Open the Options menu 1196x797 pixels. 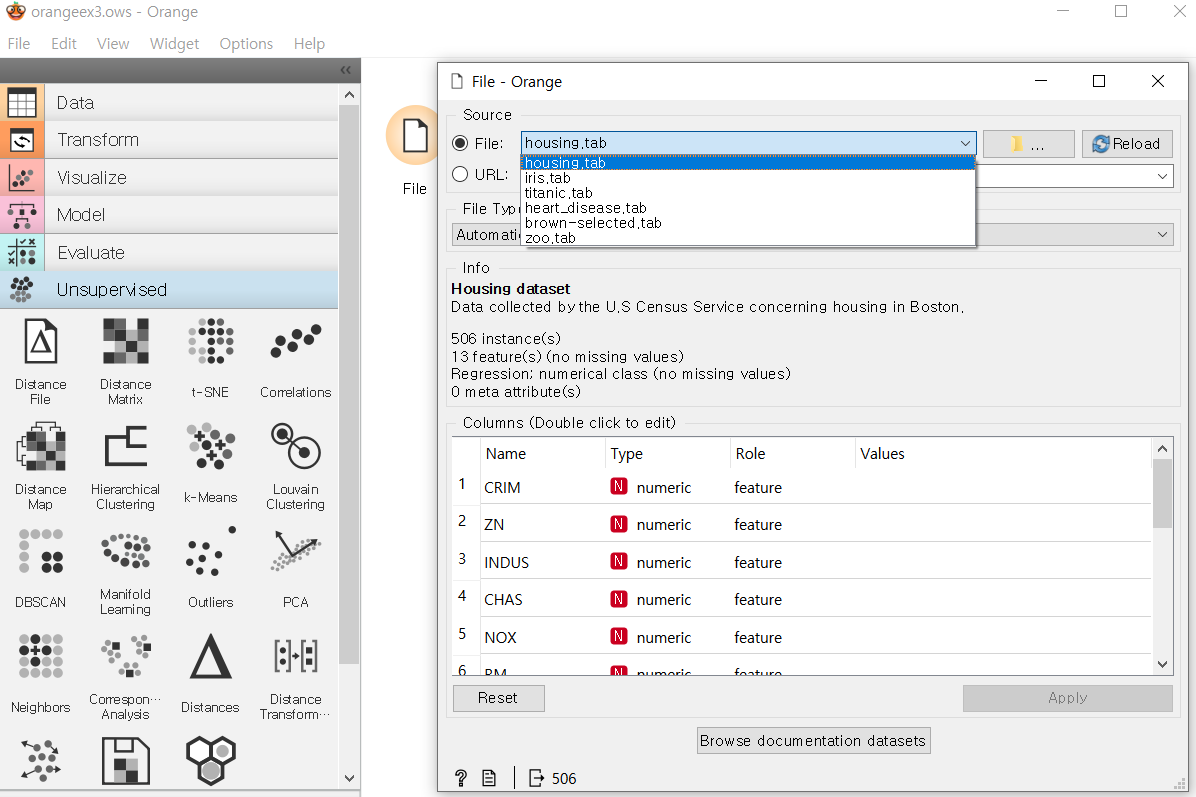tap(246, 43)
